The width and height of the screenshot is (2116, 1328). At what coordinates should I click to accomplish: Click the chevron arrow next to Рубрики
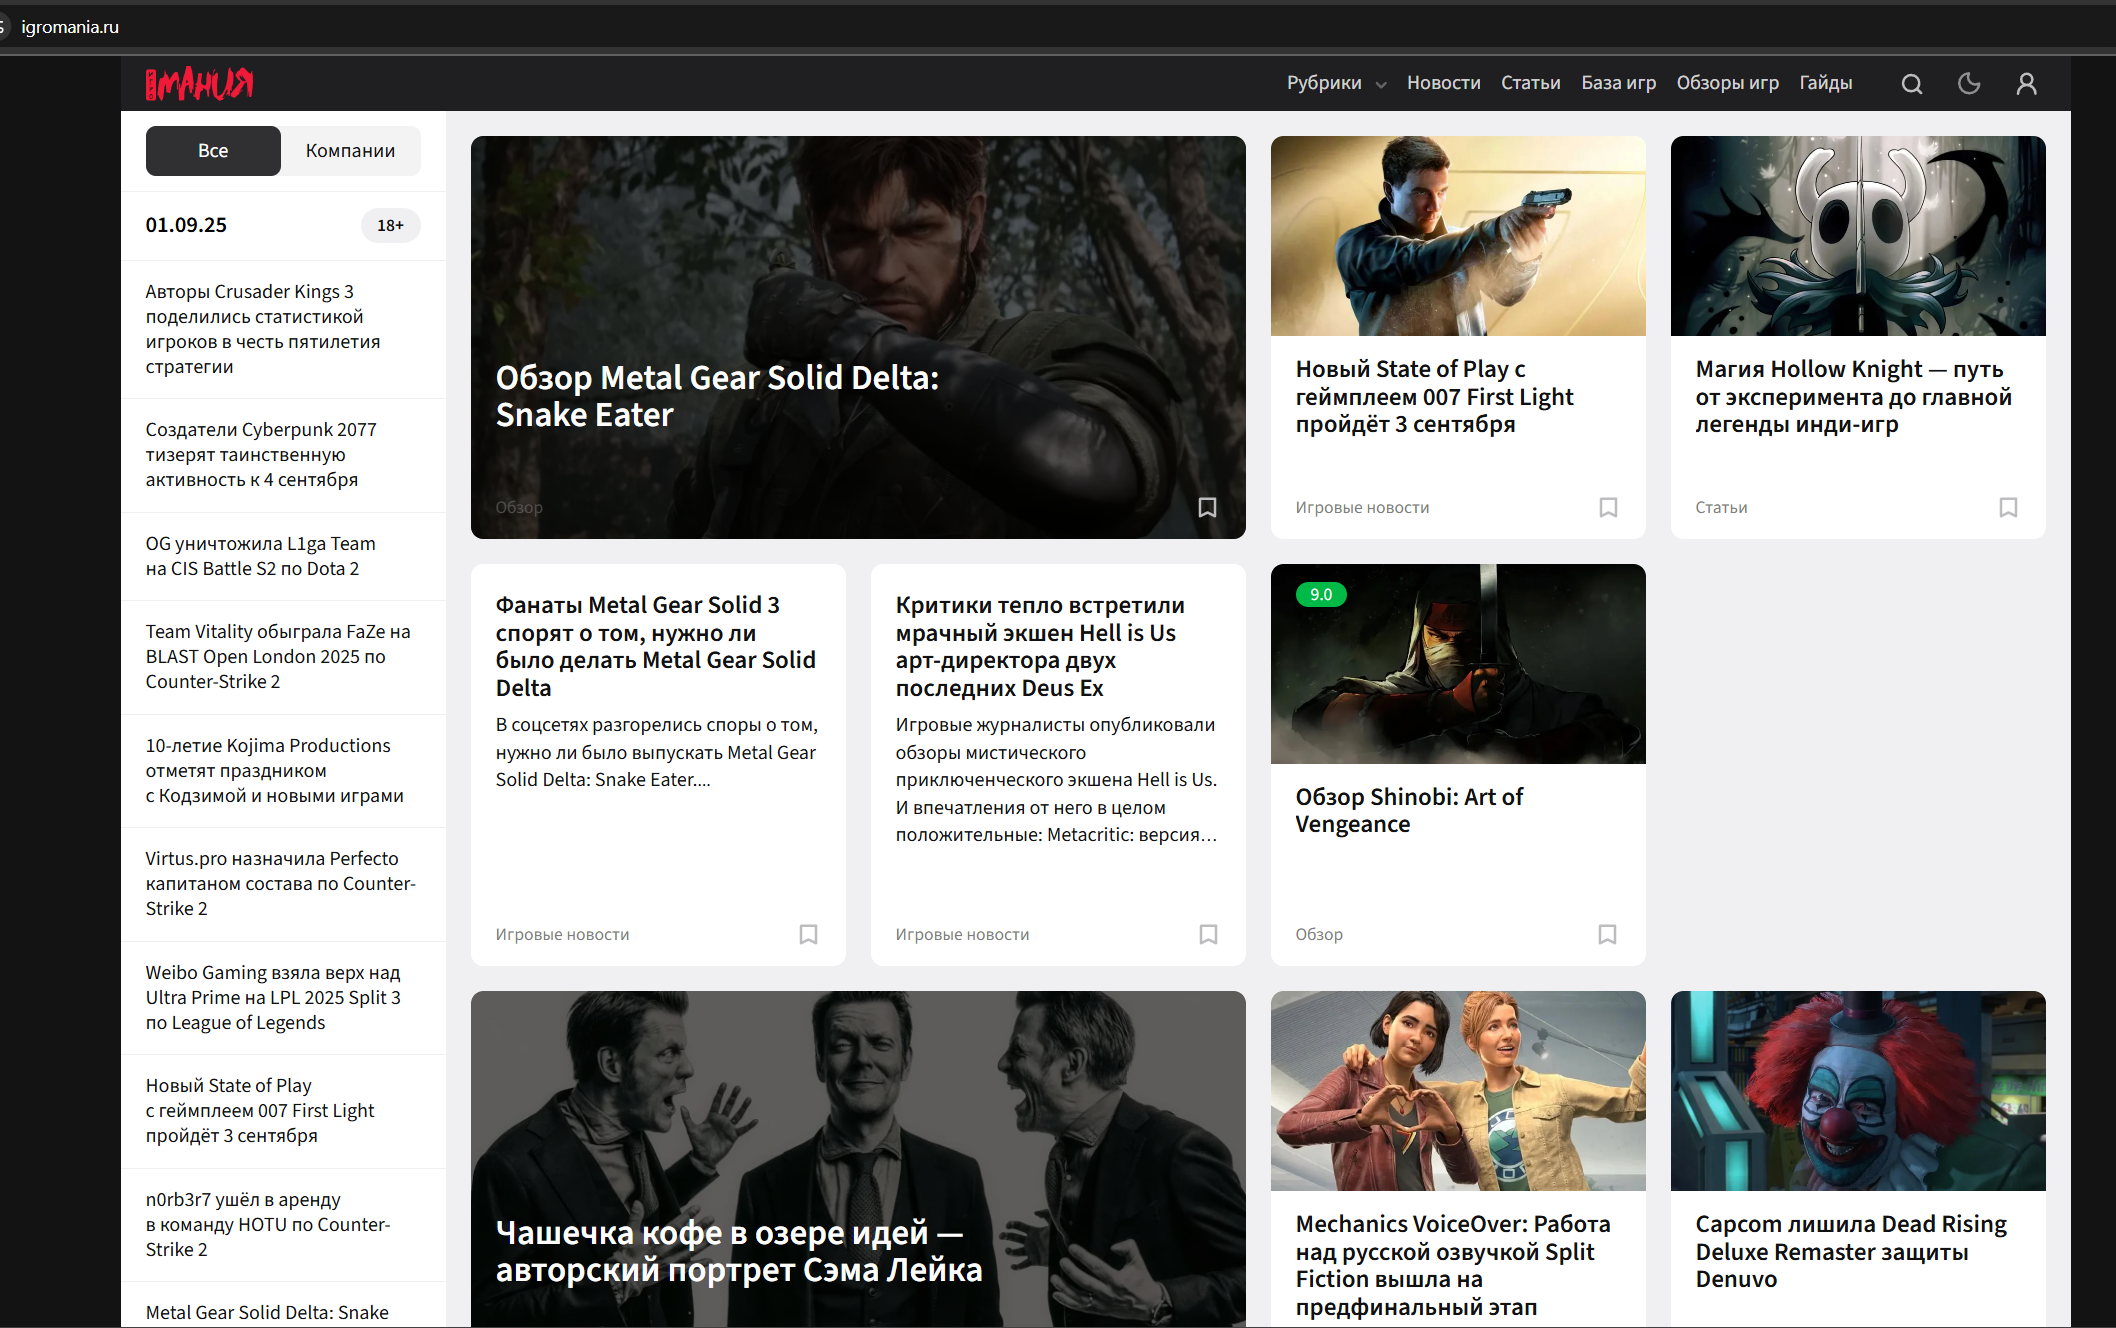[x=1381, y=85]
